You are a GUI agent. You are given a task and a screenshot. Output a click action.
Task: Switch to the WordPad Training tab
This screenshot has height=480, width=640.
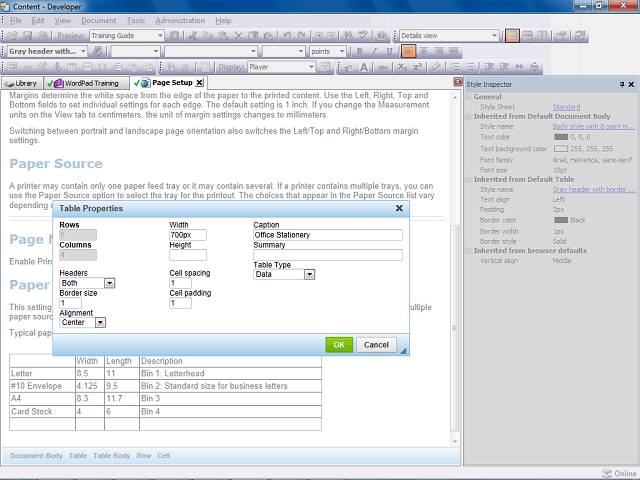(x=87, y=83)
